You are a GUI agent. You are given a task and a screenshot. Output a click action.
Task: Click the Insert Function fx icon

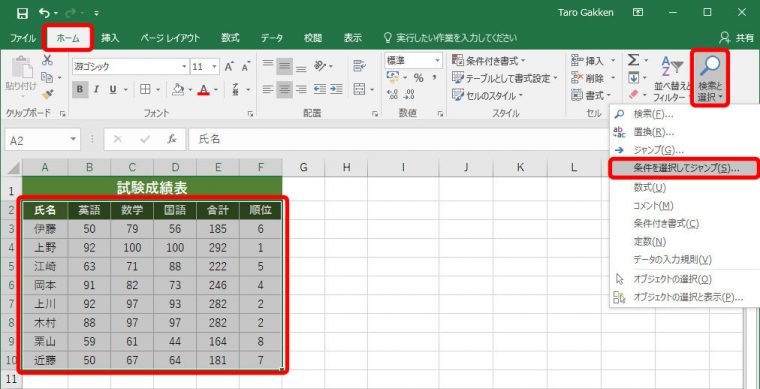tap(172, 140)
